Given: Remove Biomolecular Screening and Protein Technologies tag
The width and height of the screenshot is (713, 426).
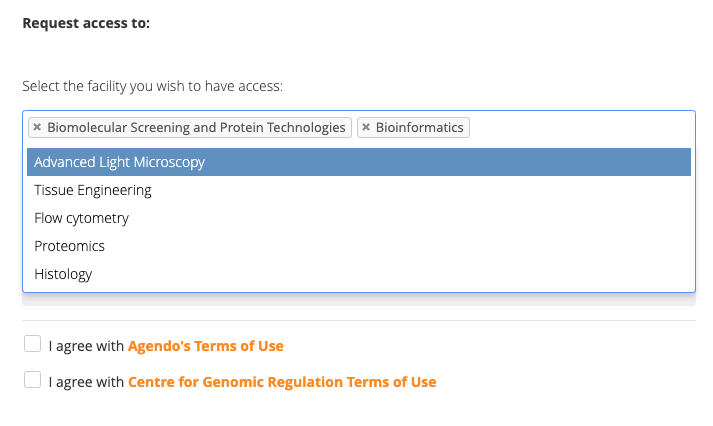Looking at the screenshot, I should click(x=37, y=127).
